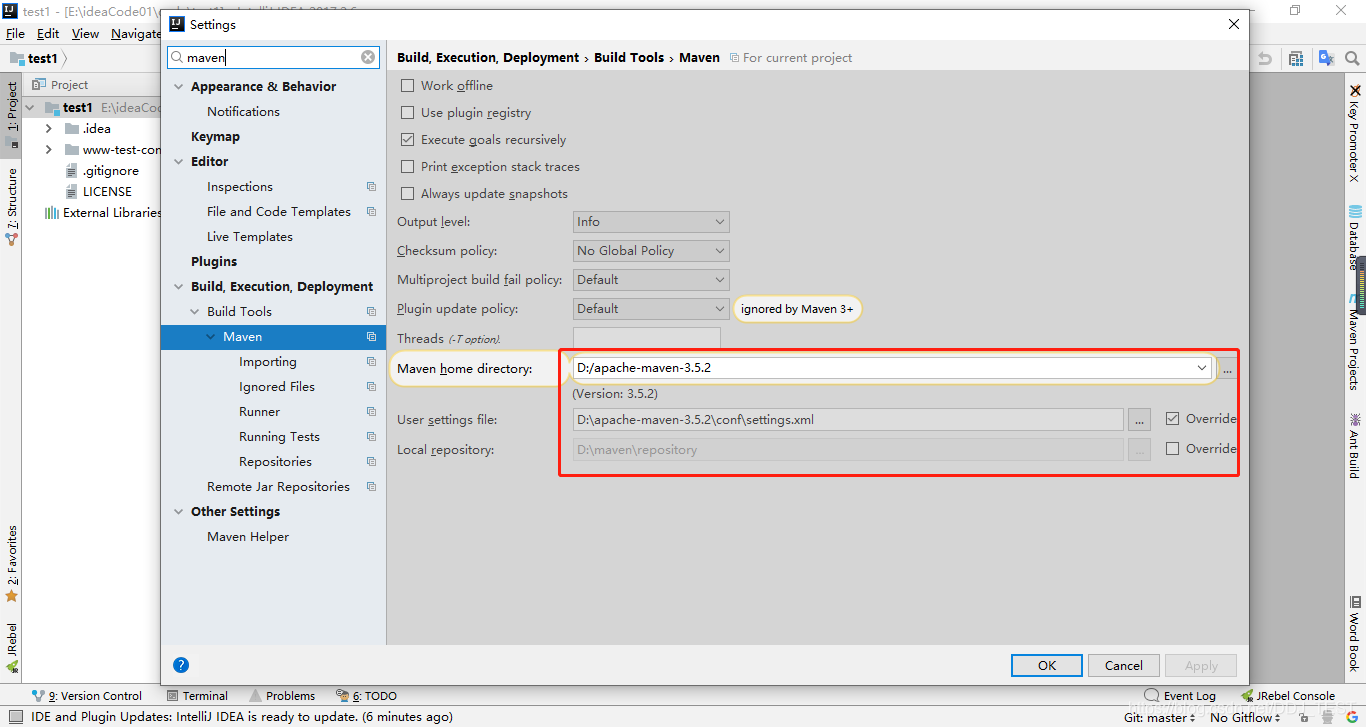Select Importing under Maven settings
The width and height of the screenshot is (1366, 727).
pyautogui.click(x=268, y=362)
